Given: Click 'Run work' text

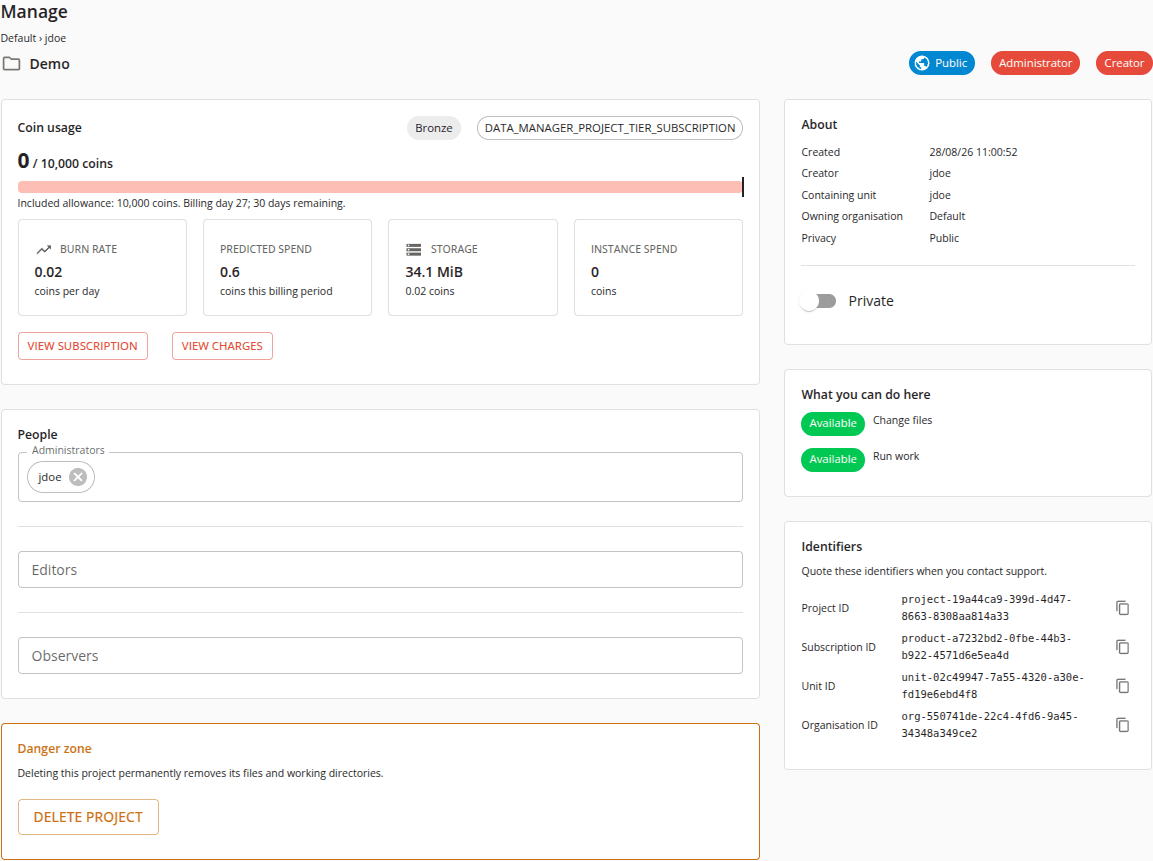Looking at the screenshot, I should point(896,457).
